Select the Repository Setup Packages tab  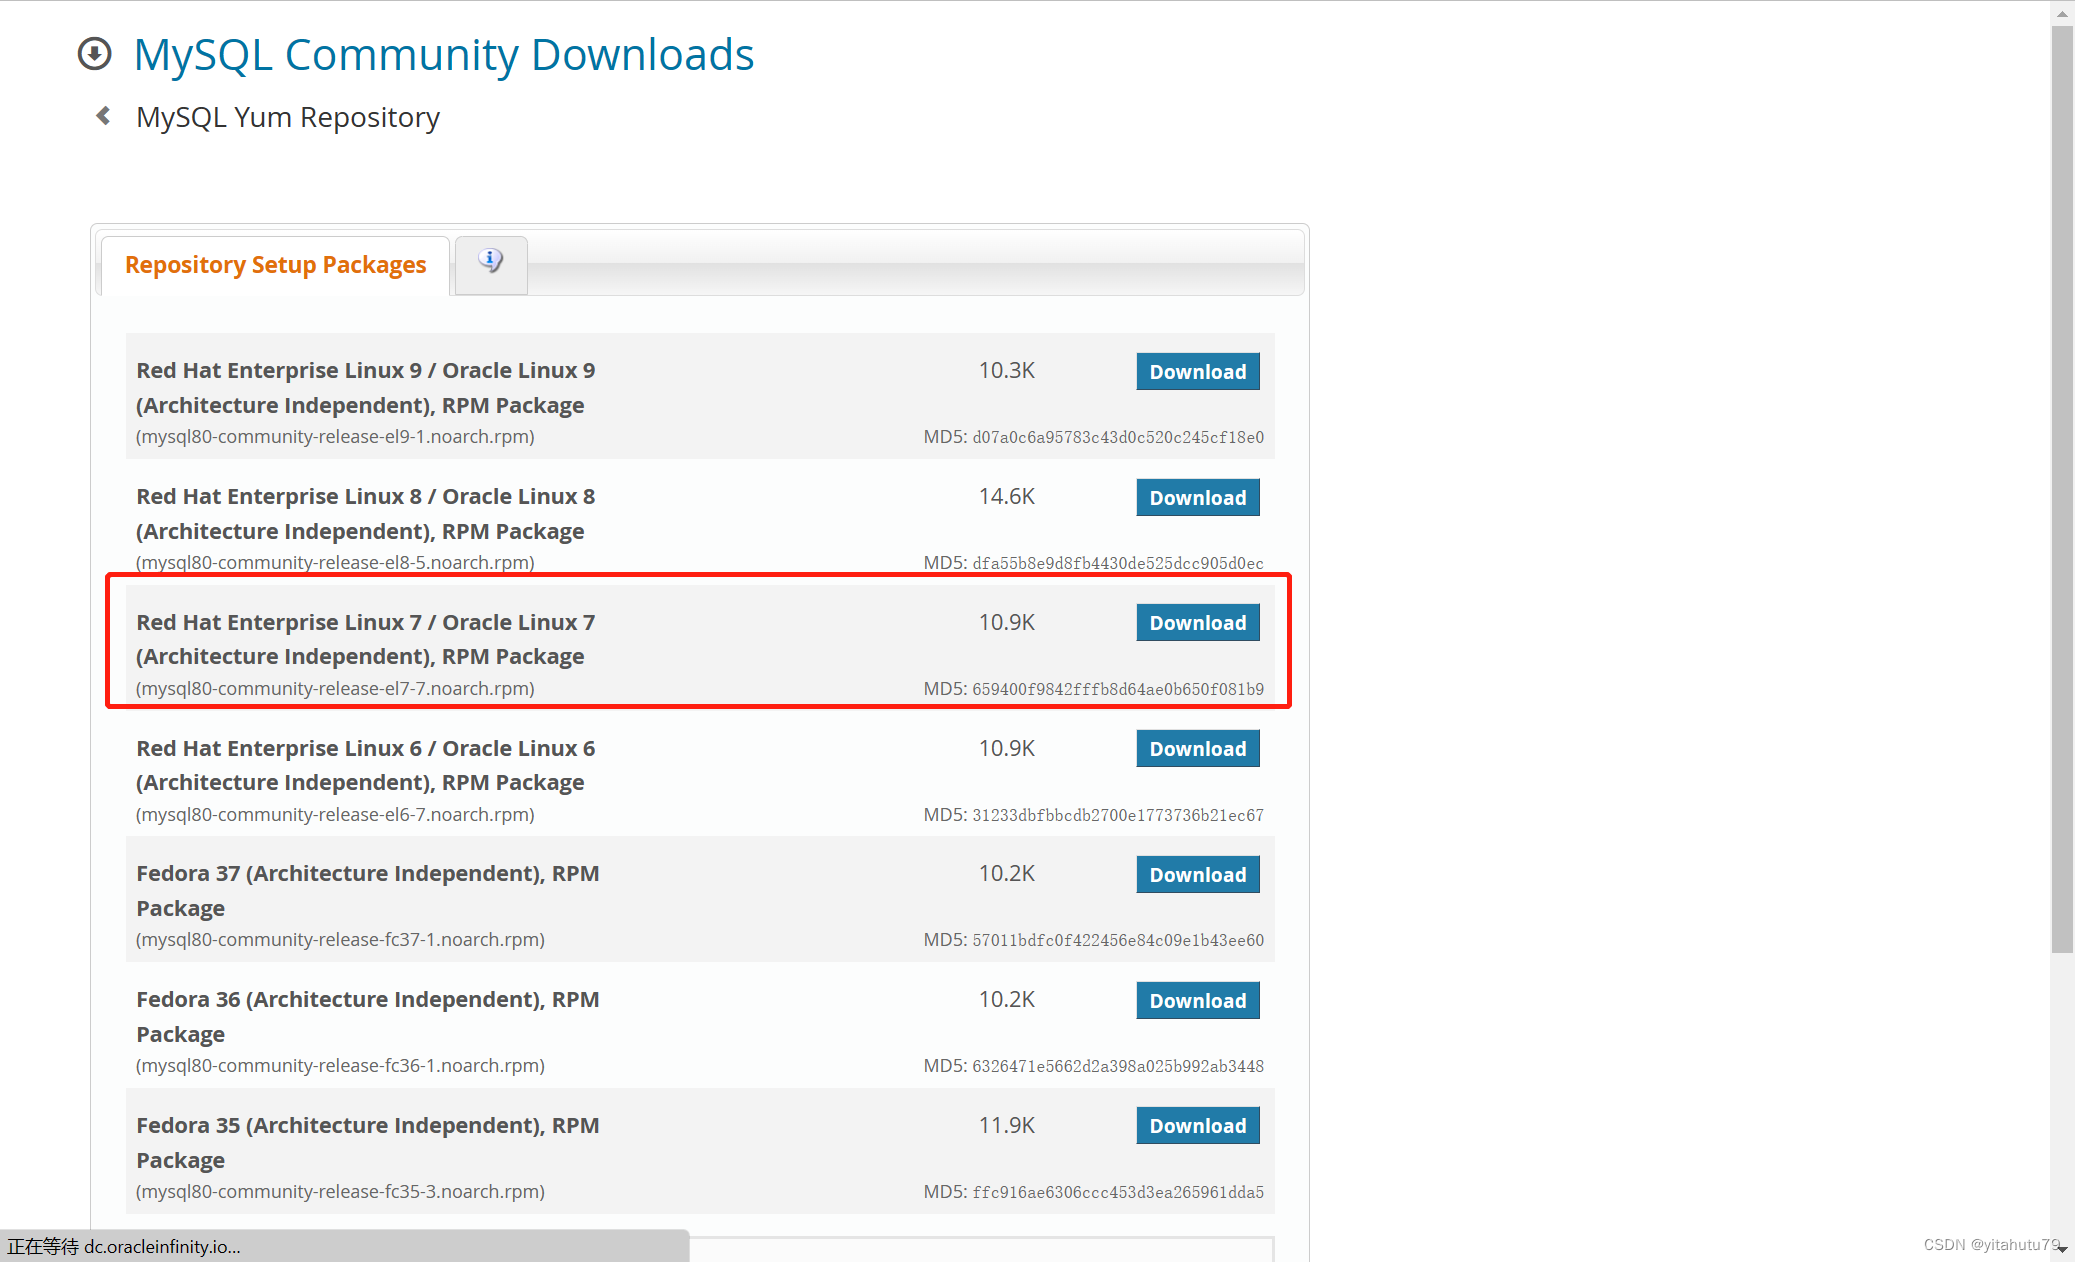[275, 265]
